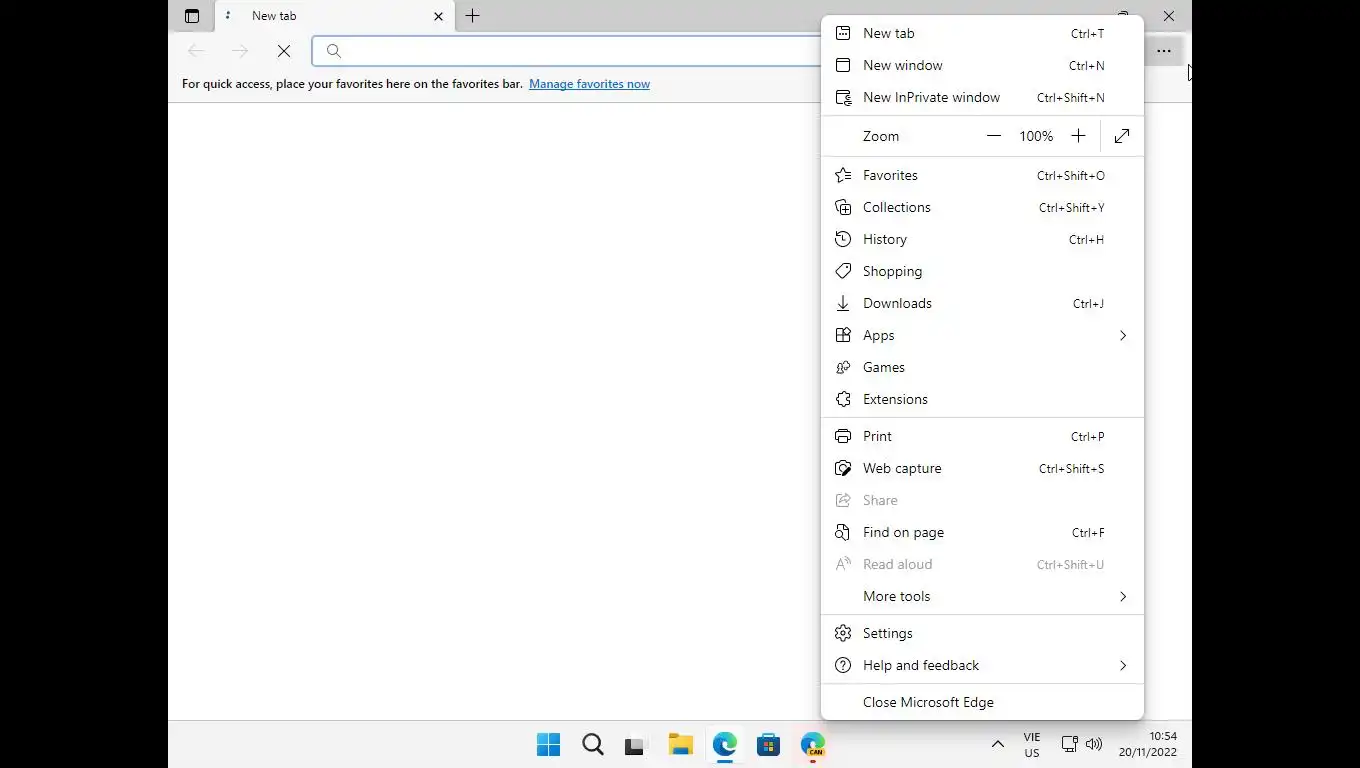Viewport: 1360px width, 768px height.
Task: Click the Print printer icon
Action: (x=843, y=436)
